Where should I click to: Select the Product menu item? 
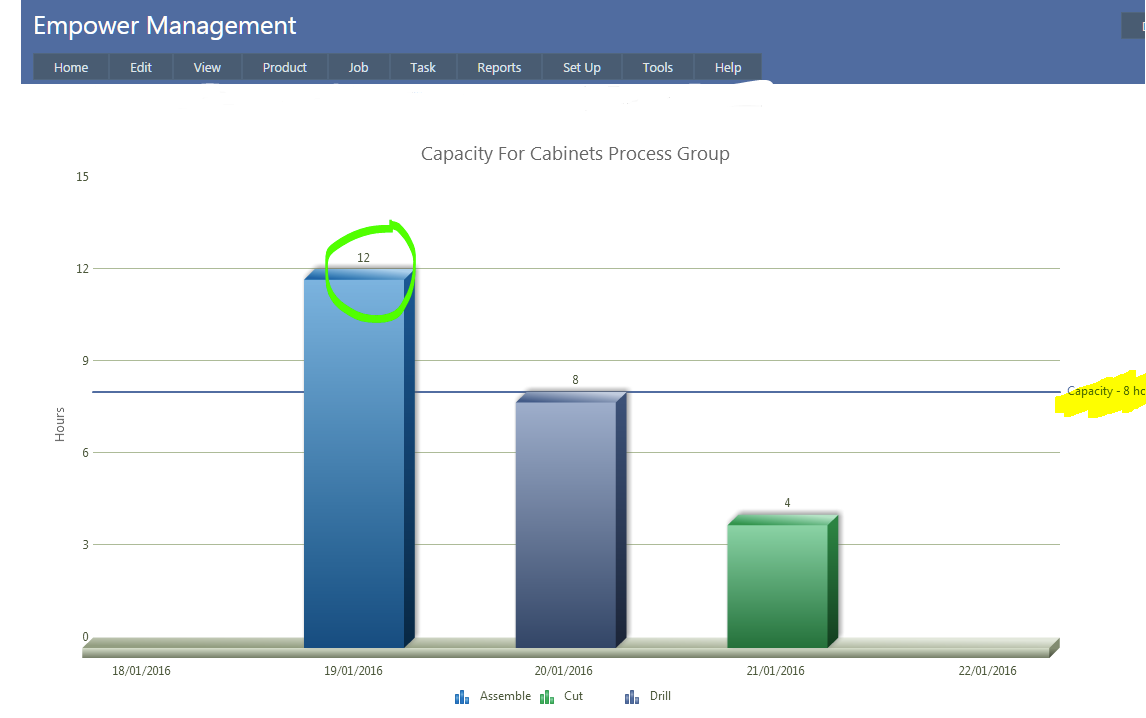(285, 67)
